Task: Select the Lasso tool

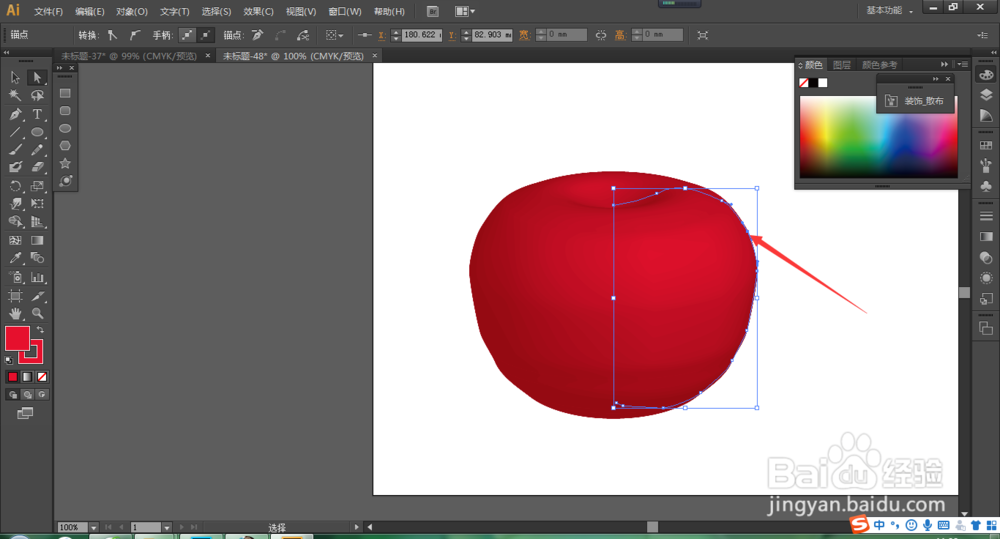Action: pos(37,96)
